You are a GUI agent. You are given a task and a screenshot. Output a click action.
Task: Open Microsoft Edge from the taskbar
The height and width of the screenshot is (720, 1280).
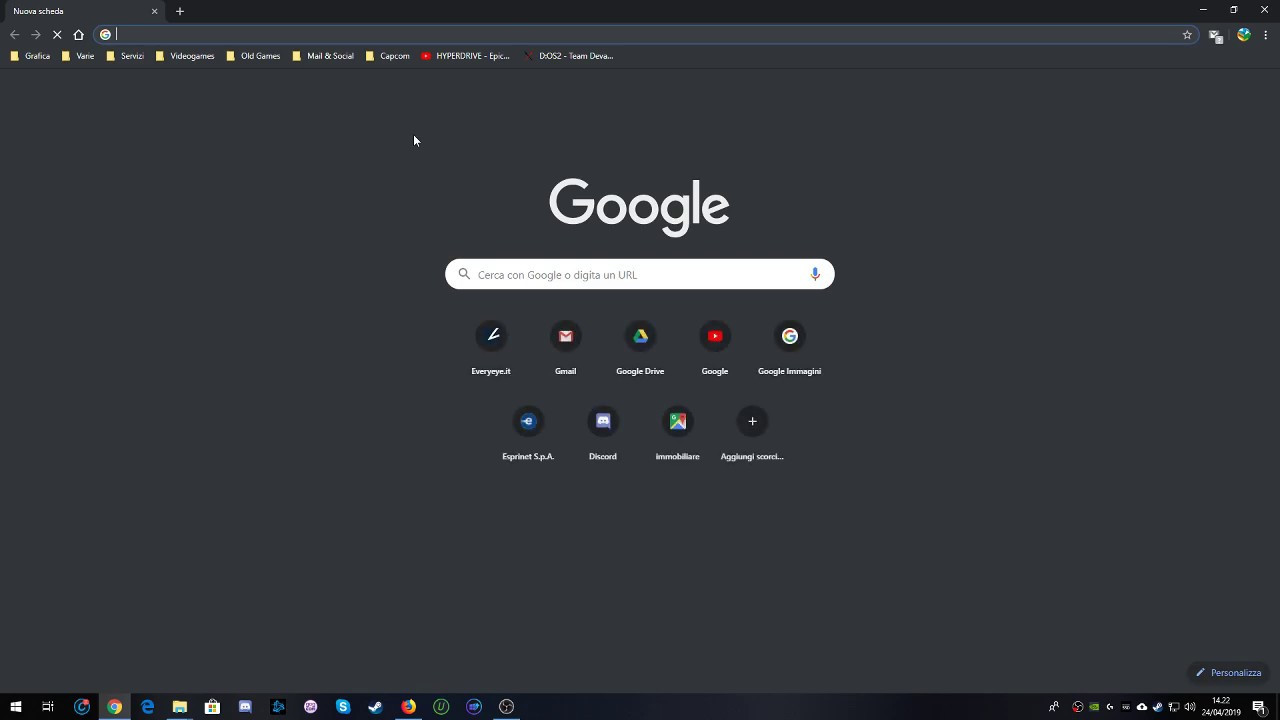tap(147, 707)
